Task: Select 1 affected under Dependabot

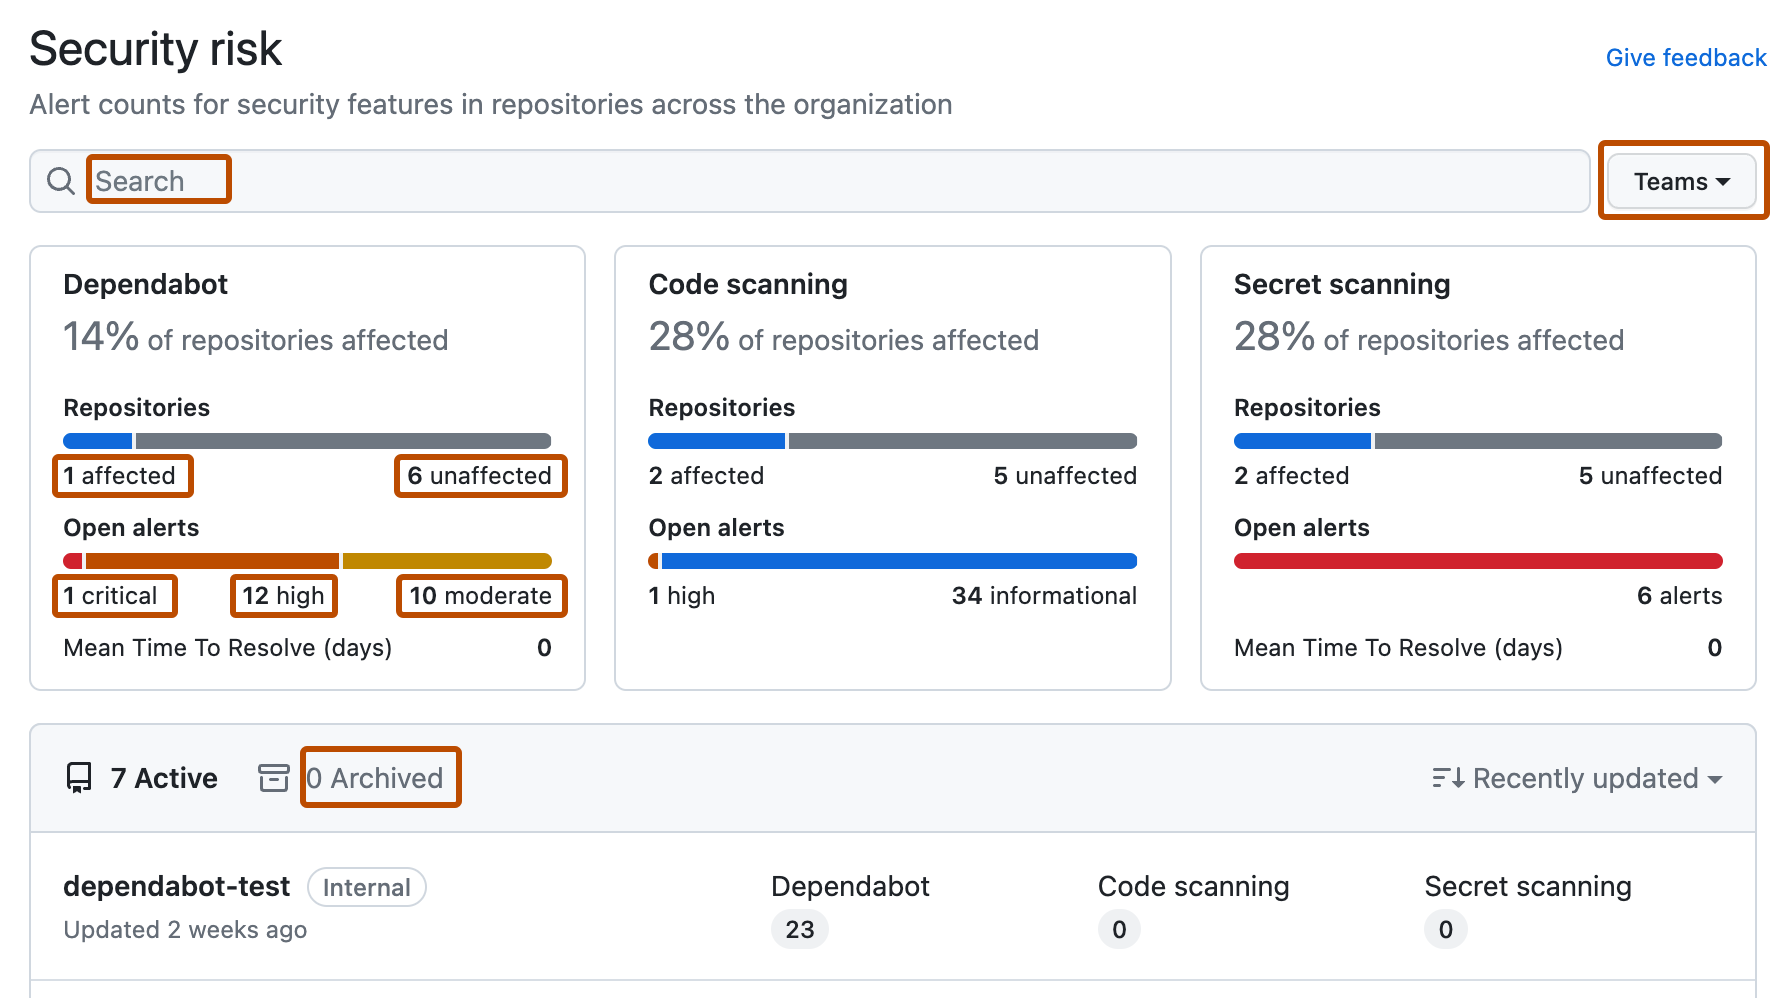Action: (x=120, y=476)
